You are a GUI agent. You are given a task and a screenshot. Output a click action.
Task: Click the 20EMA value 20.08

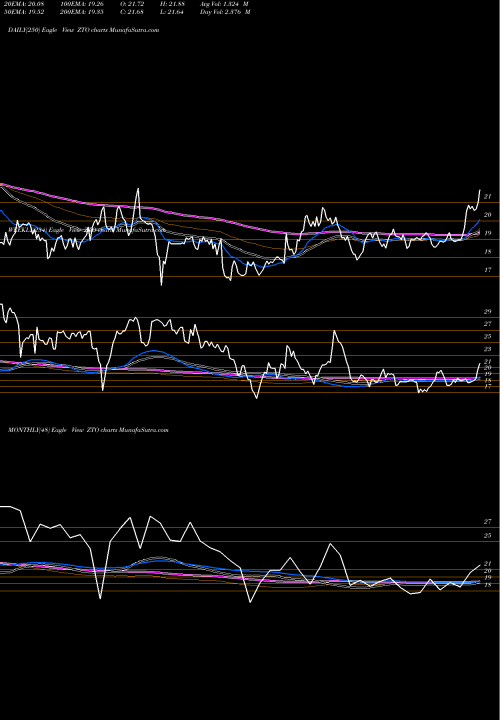tap(22, 3)
